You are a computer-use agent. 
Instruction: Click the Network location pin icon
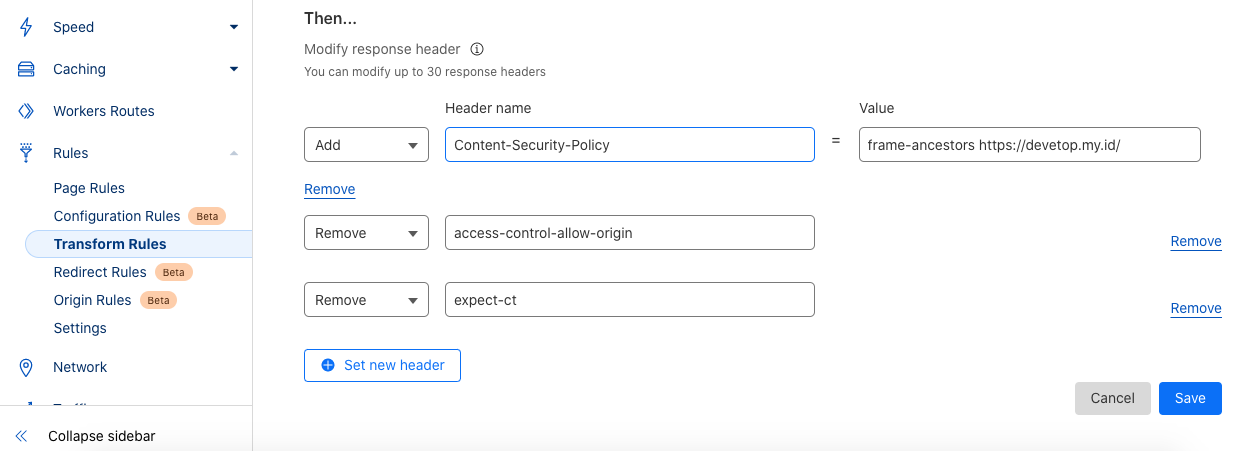[26, 367]
